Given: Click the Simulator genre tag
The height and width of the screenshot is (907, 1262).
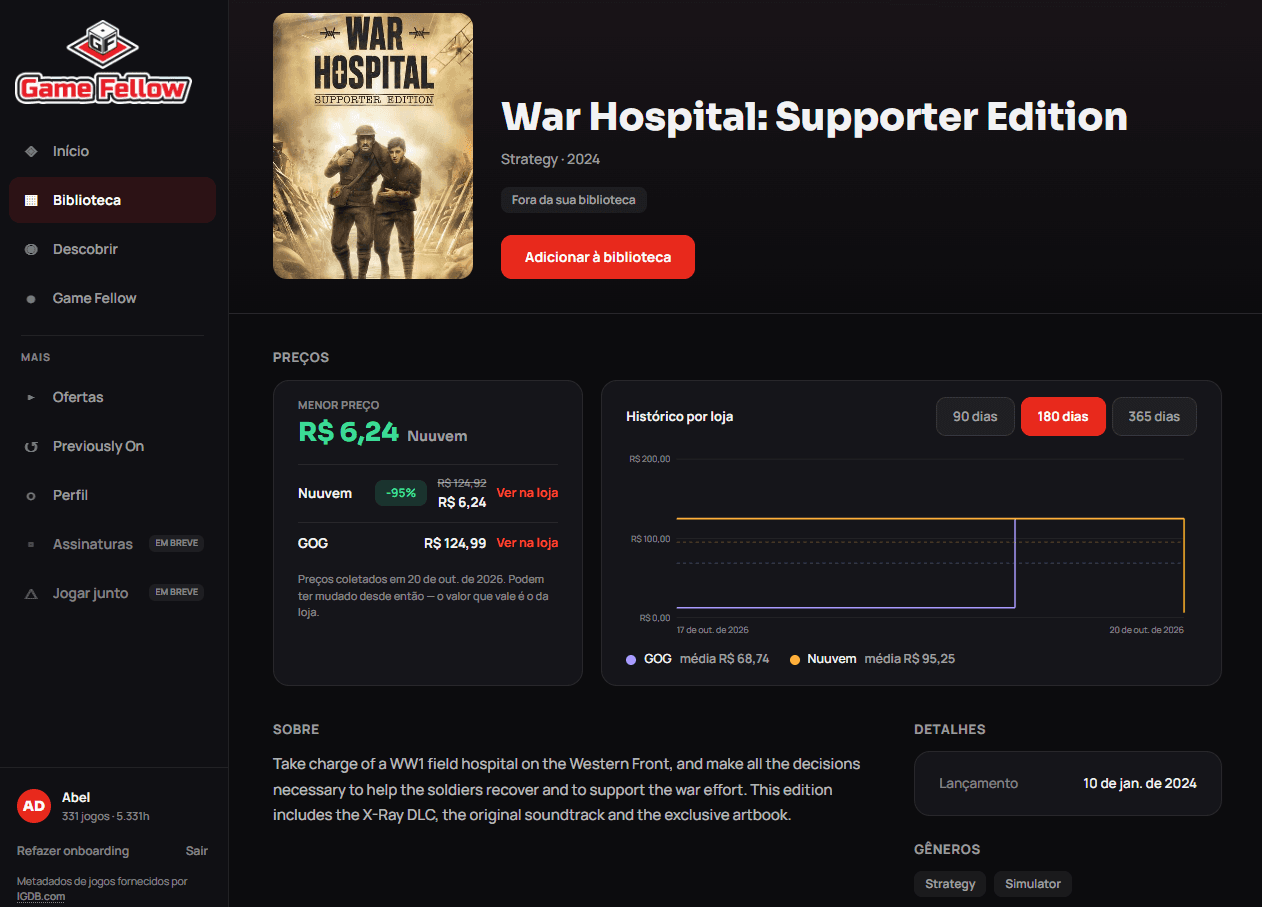Looking at the screenshot, I should coord(1033,884).
